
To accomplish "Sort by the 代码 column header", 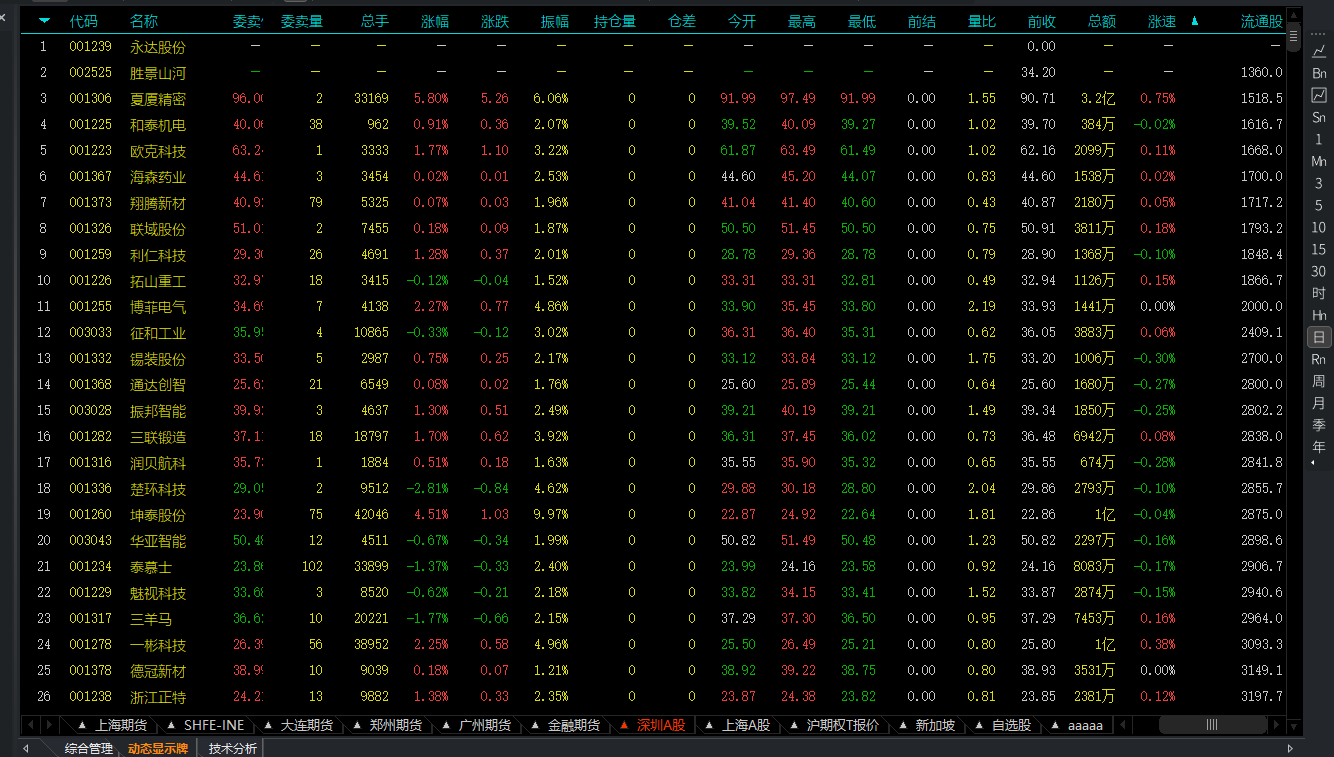I will (x=84, y=21).
